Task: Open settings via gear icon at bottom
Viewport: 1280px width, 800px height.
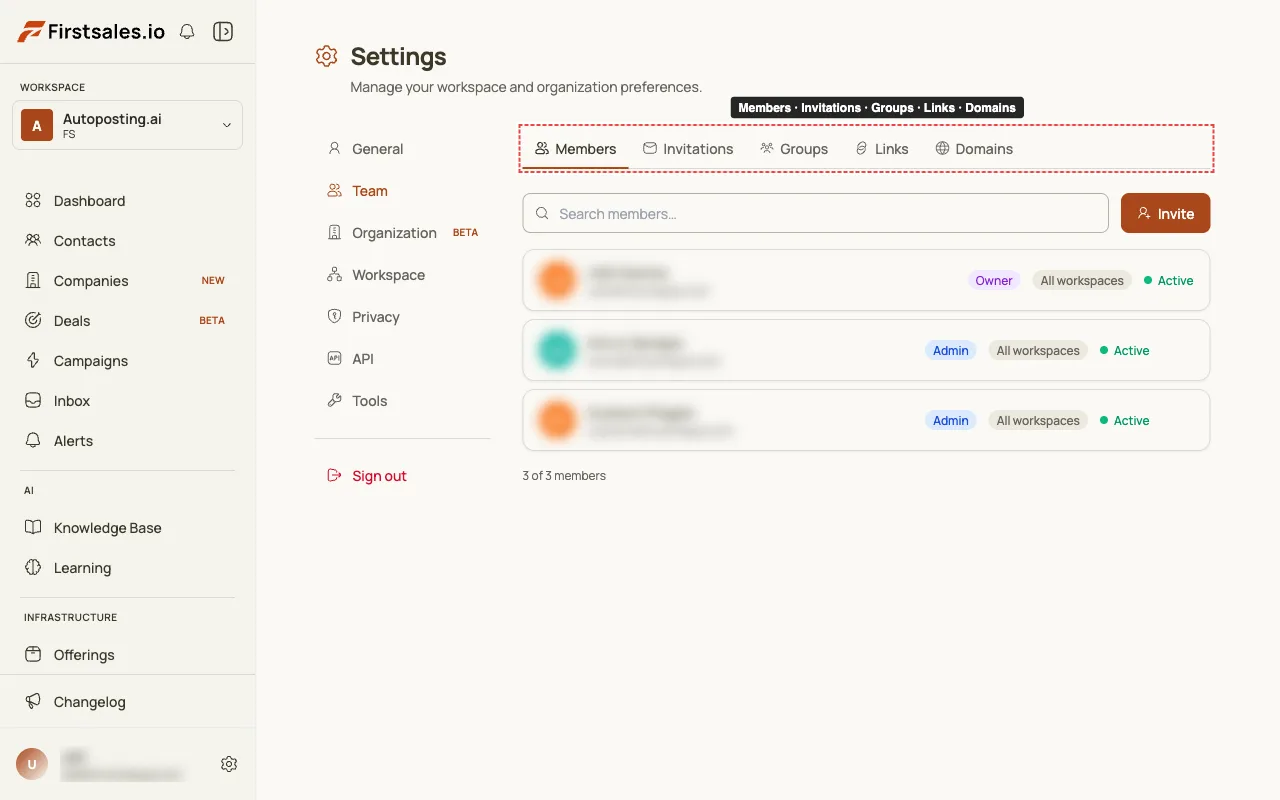Action: point(229,764)
